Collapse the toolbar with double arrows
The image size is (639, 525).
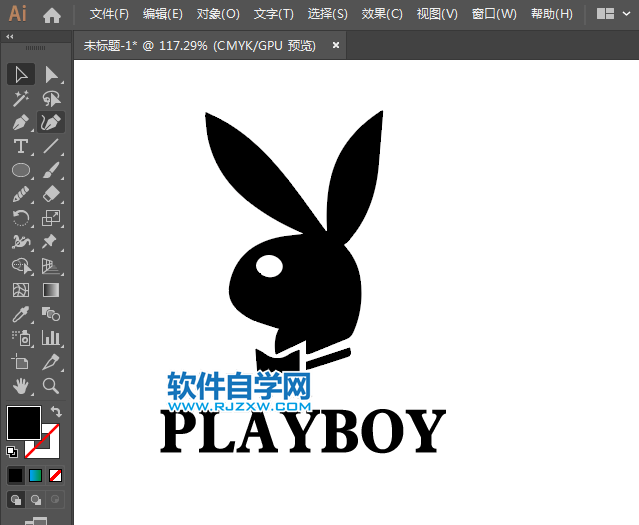click(10, 37)
